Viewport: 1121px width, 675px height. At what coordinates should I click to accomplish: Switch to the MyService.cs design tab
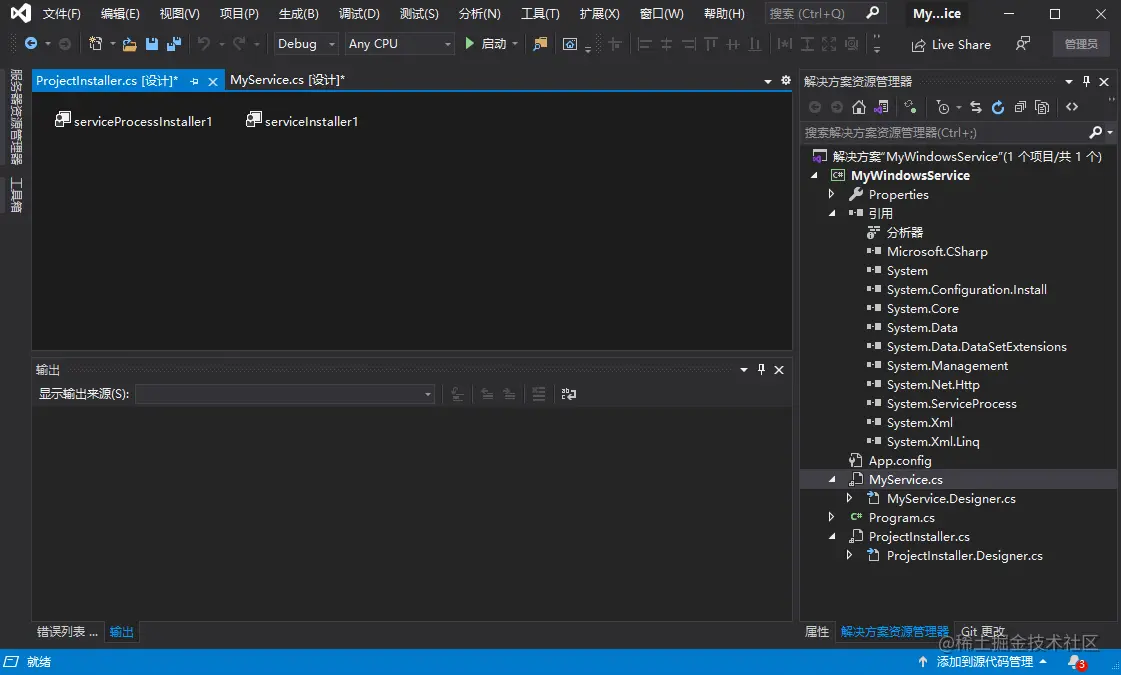coord(287,80)
